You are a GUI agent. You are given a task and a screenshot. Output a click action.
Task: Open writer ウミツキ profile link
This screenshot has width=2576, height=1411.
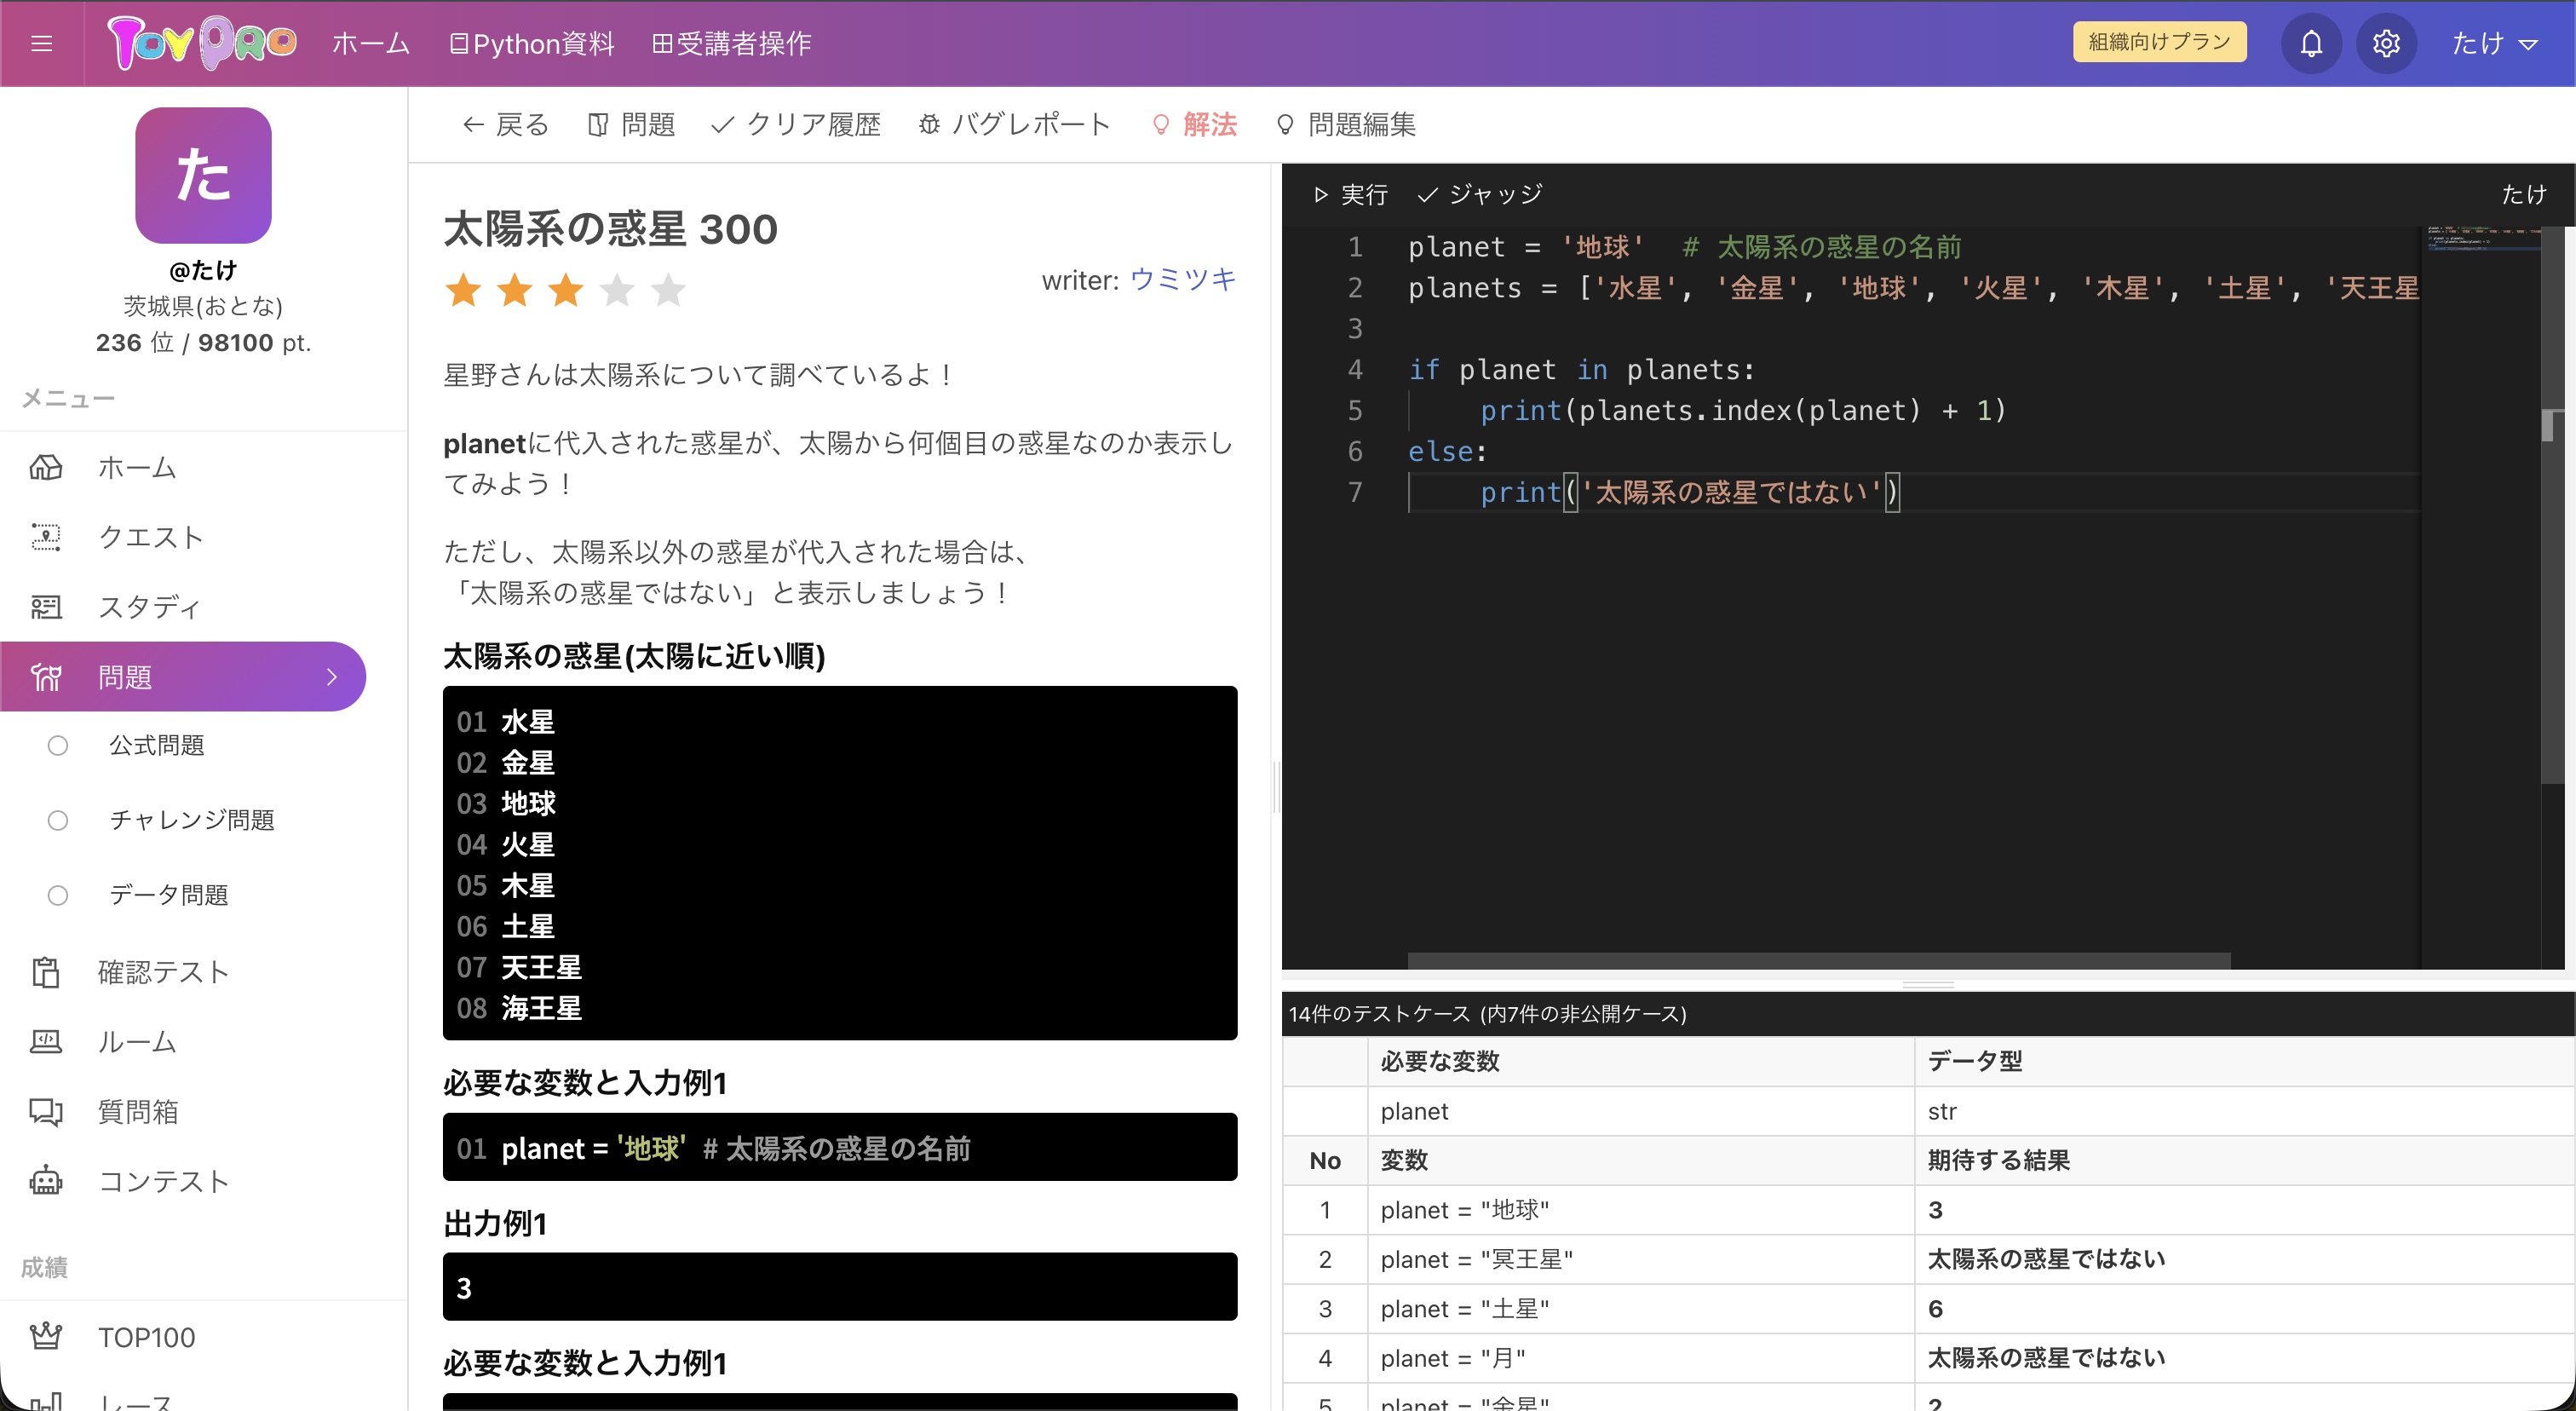pos(1183,280)
